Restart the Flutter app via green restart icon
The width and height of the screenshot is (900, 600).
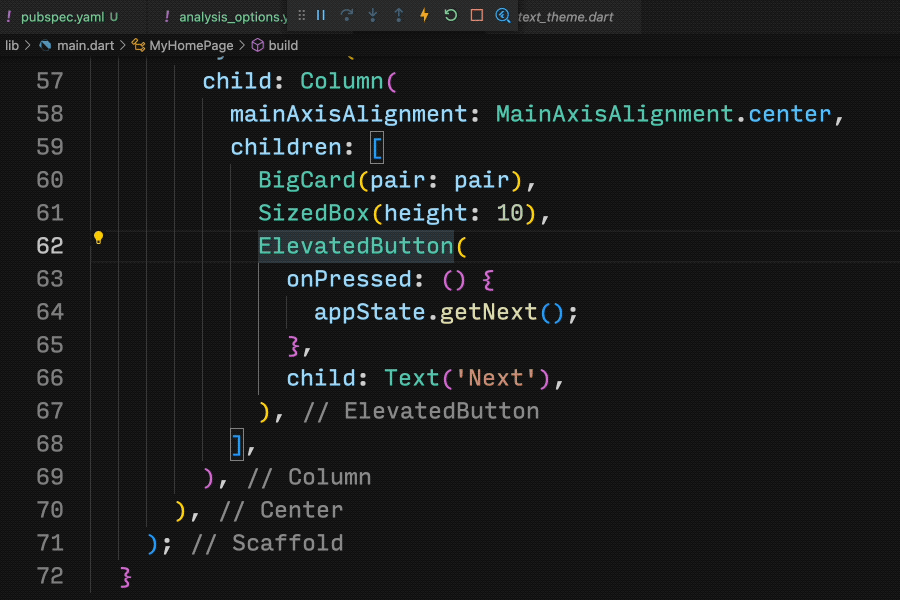[450, 15]
